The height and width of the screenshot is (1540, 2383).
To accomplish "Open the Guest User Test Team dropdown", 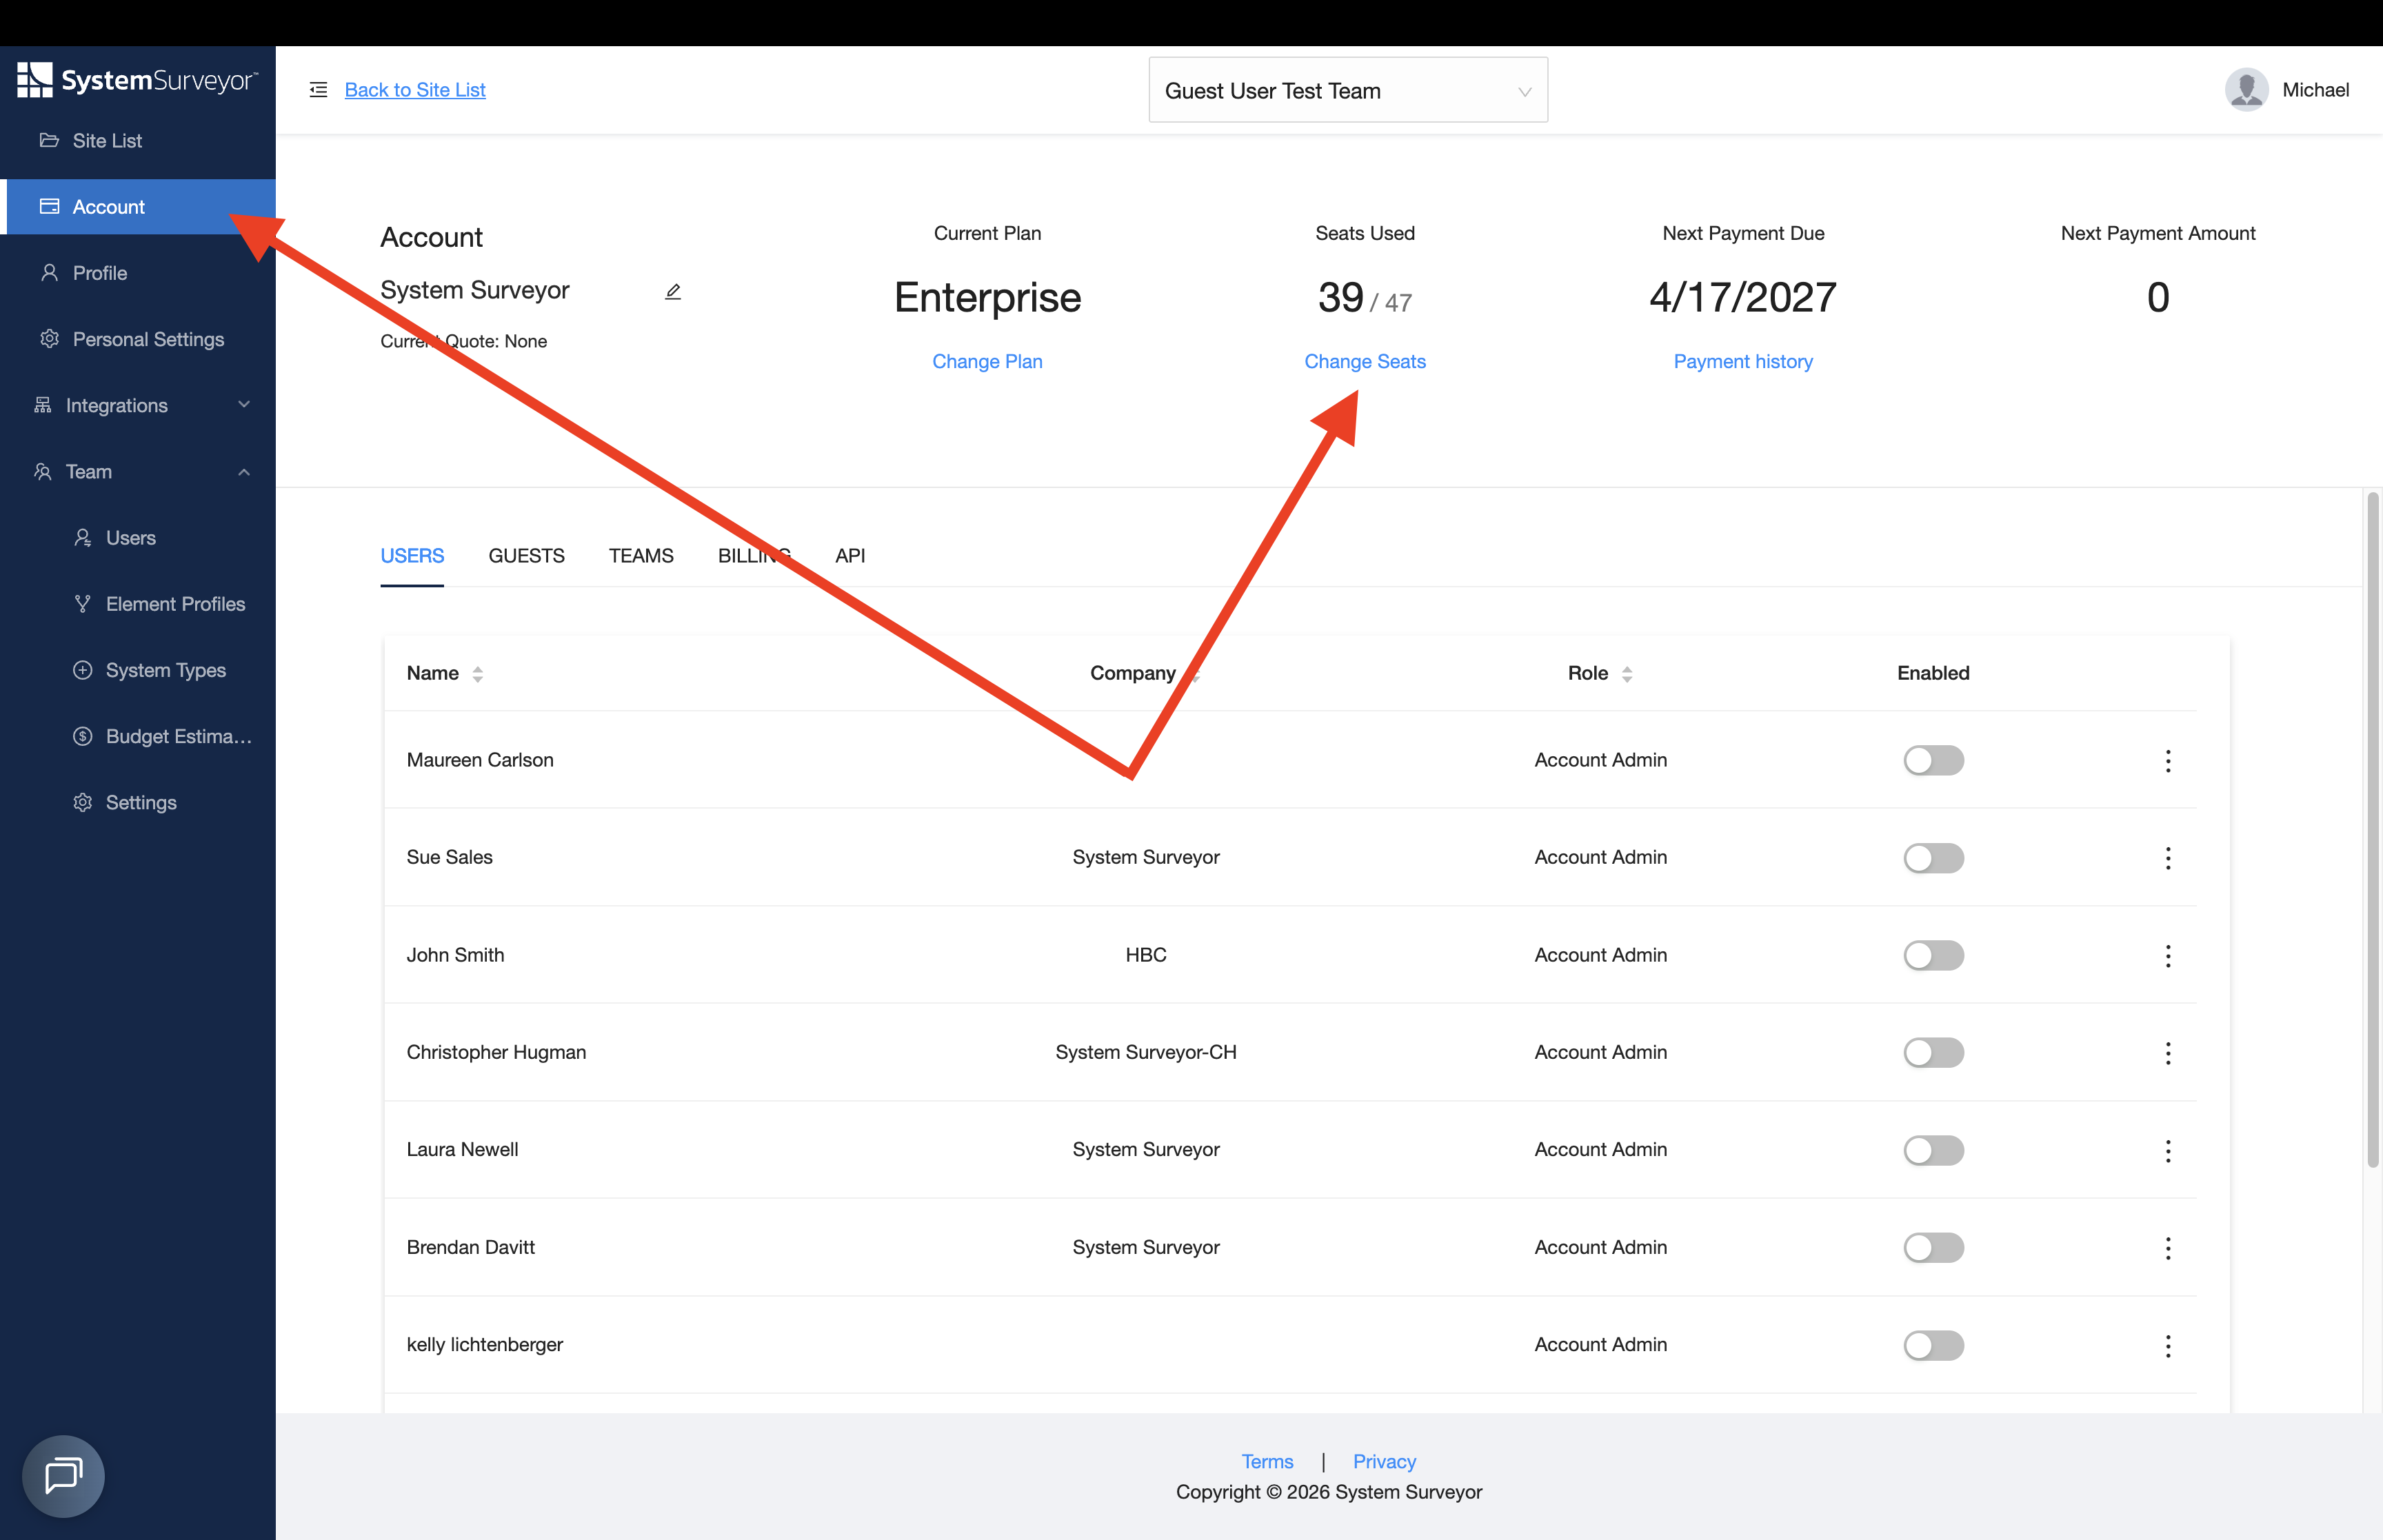I will [x=1348, y=90].
